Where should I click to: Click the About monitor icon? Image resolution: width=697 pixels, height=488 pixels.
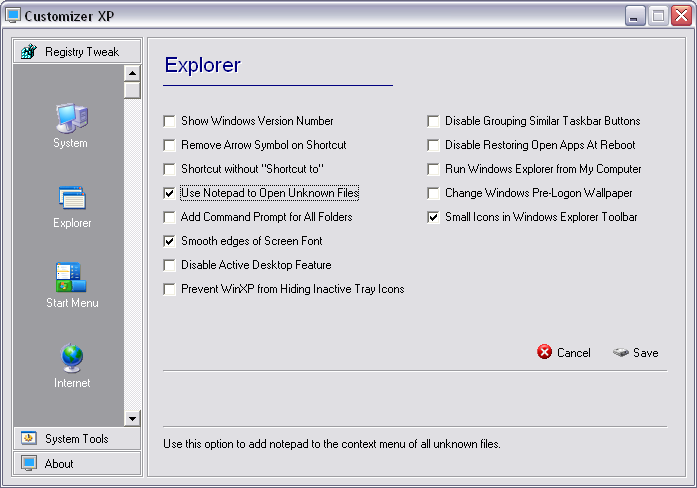pos(29,463)
